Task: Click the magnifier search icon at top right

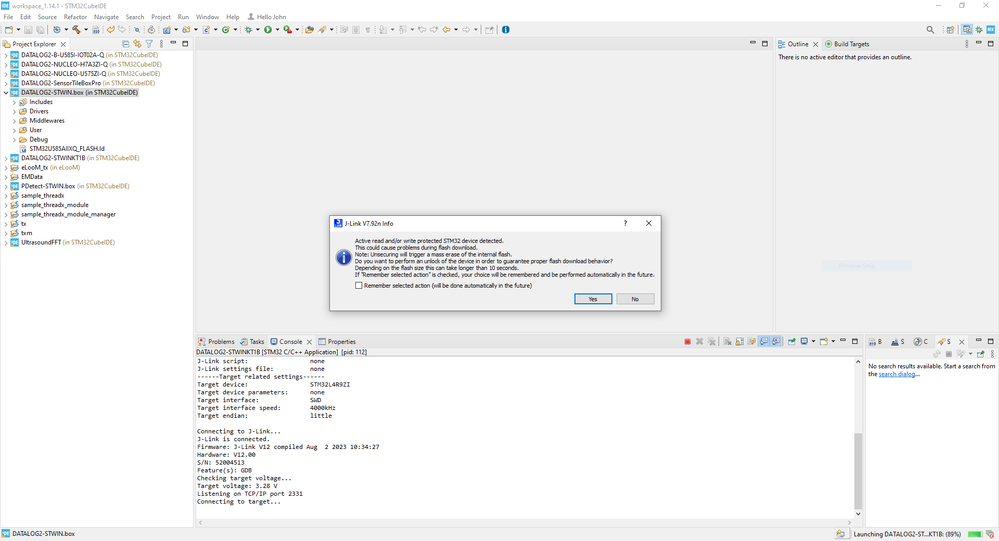Action: click(x=930, y=29)
